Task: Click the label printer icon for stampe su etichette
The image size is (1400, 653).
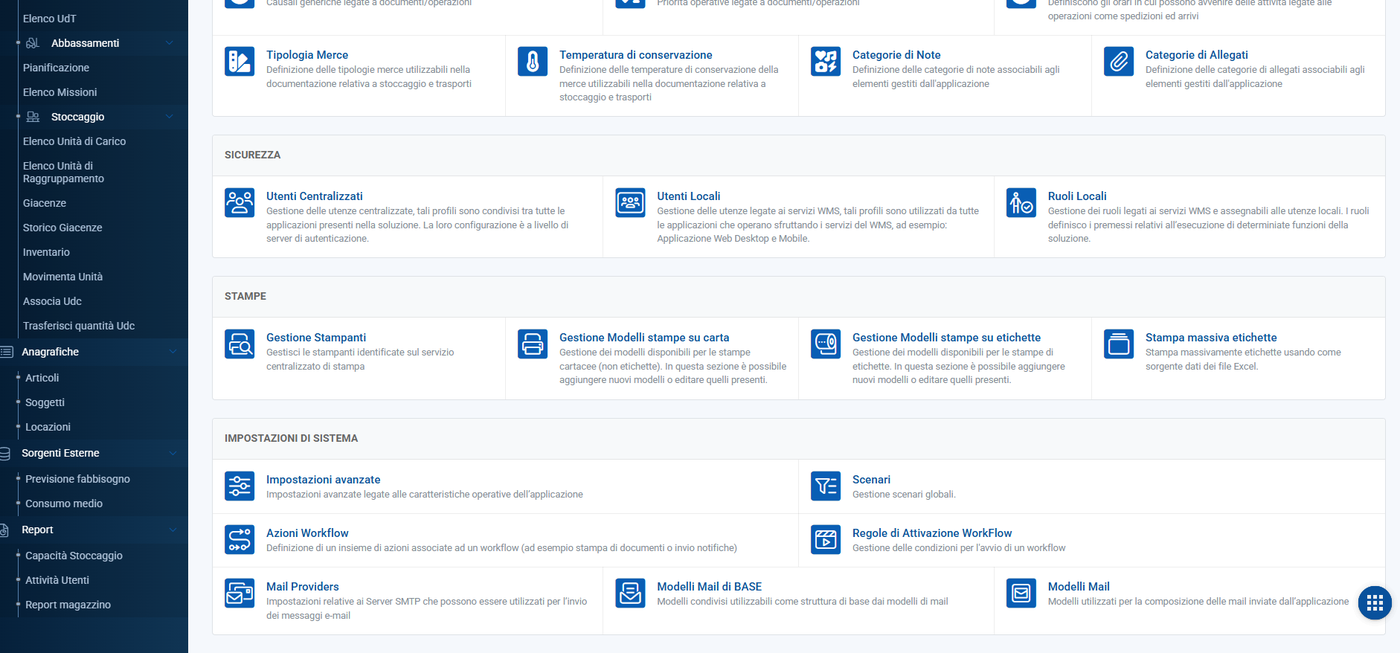Action: [825, 344]
